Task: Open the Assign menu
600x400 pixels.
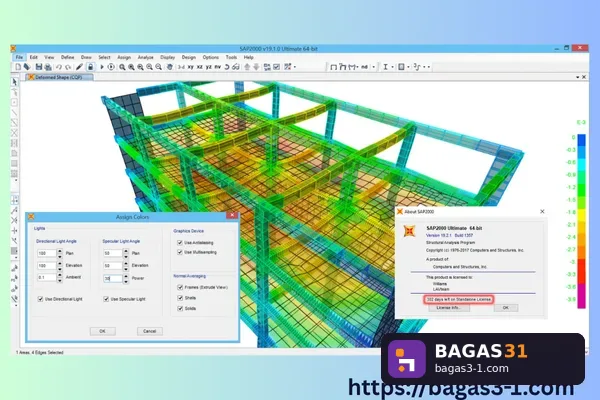Action: tap(124, 57)
